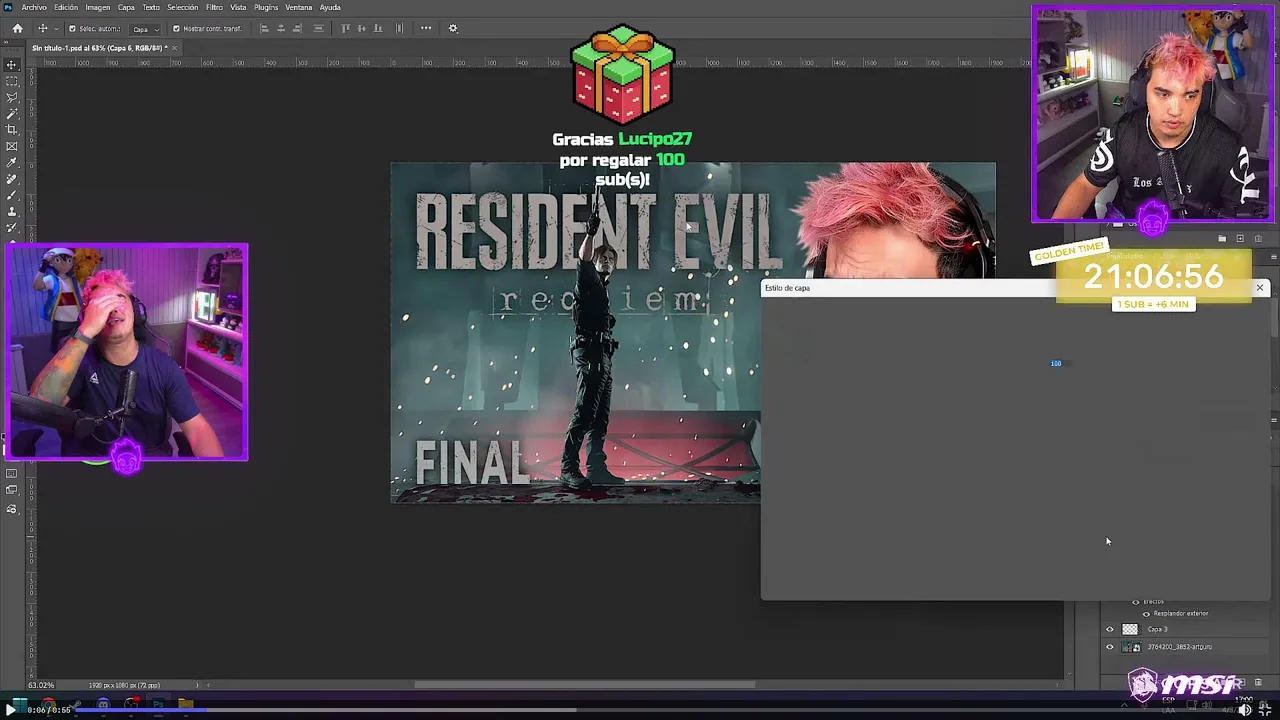Screen dimensions: 1280x720
Task: Align top edges in options bar
Action: [x=345, y=28]
